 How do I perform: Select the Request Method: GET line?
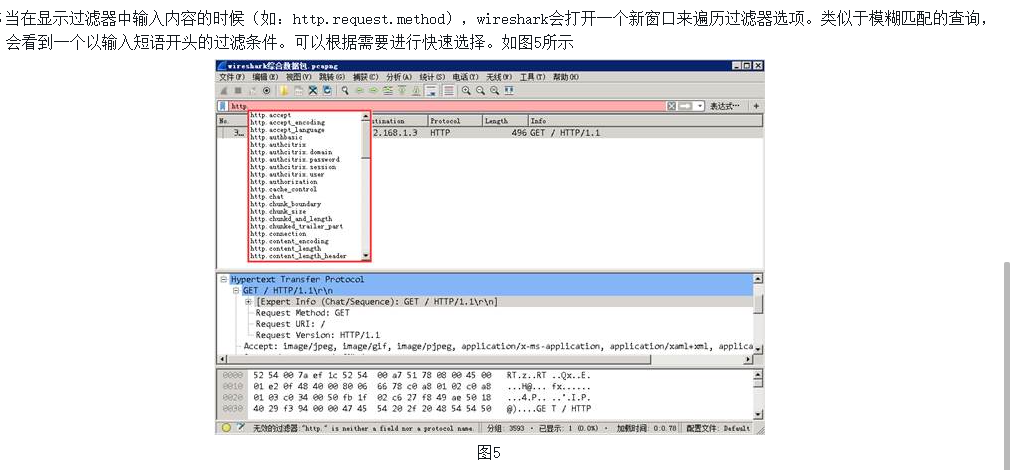click(303, 312)
